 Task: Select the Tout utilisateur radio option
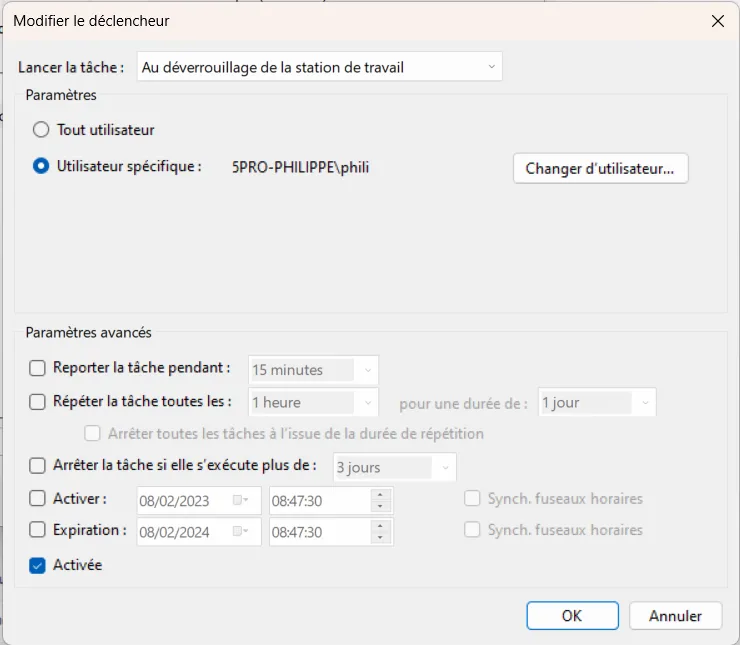pos(41,129)
